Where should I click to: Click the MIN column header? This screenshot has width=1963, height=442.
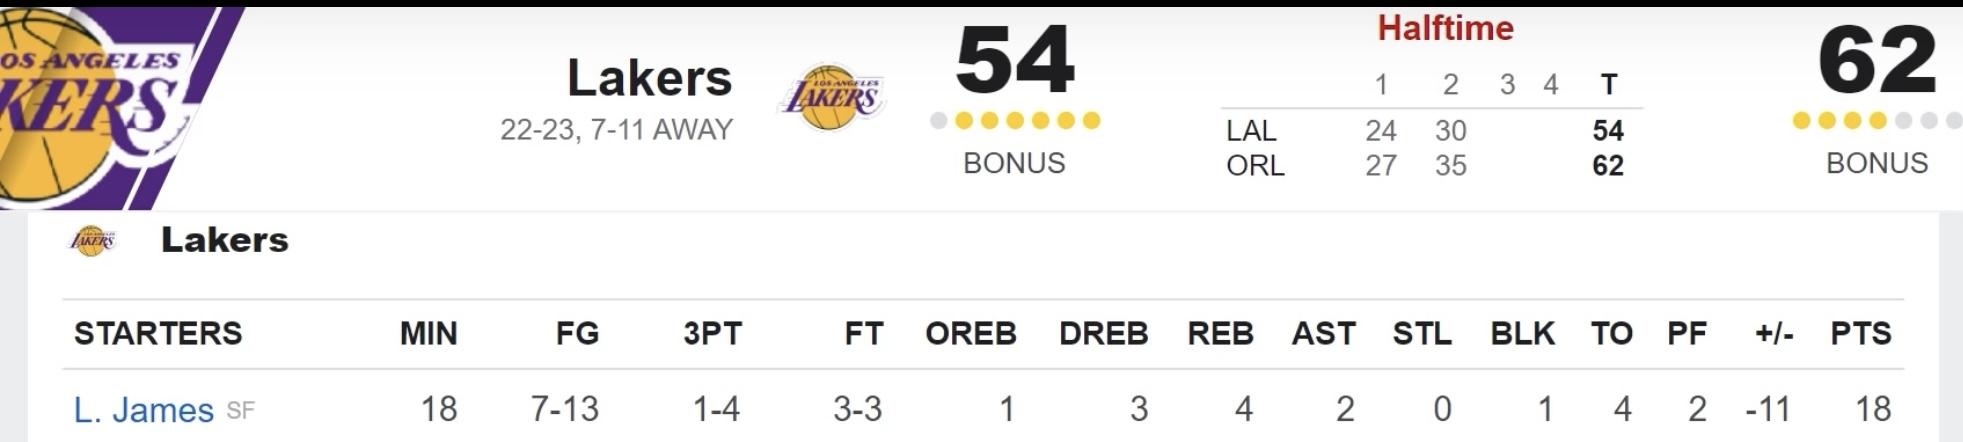point(428,333)
